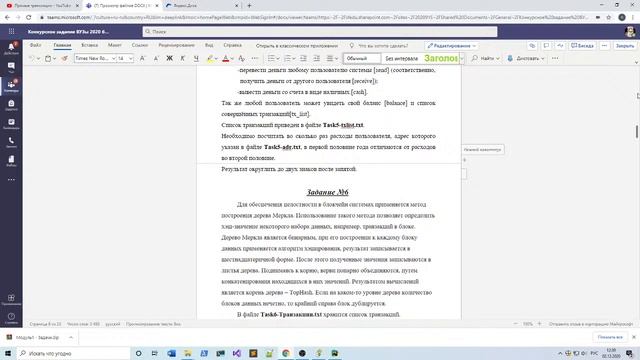
Task: Click the Показать все downloads button
Action: [x=610, y=337]
